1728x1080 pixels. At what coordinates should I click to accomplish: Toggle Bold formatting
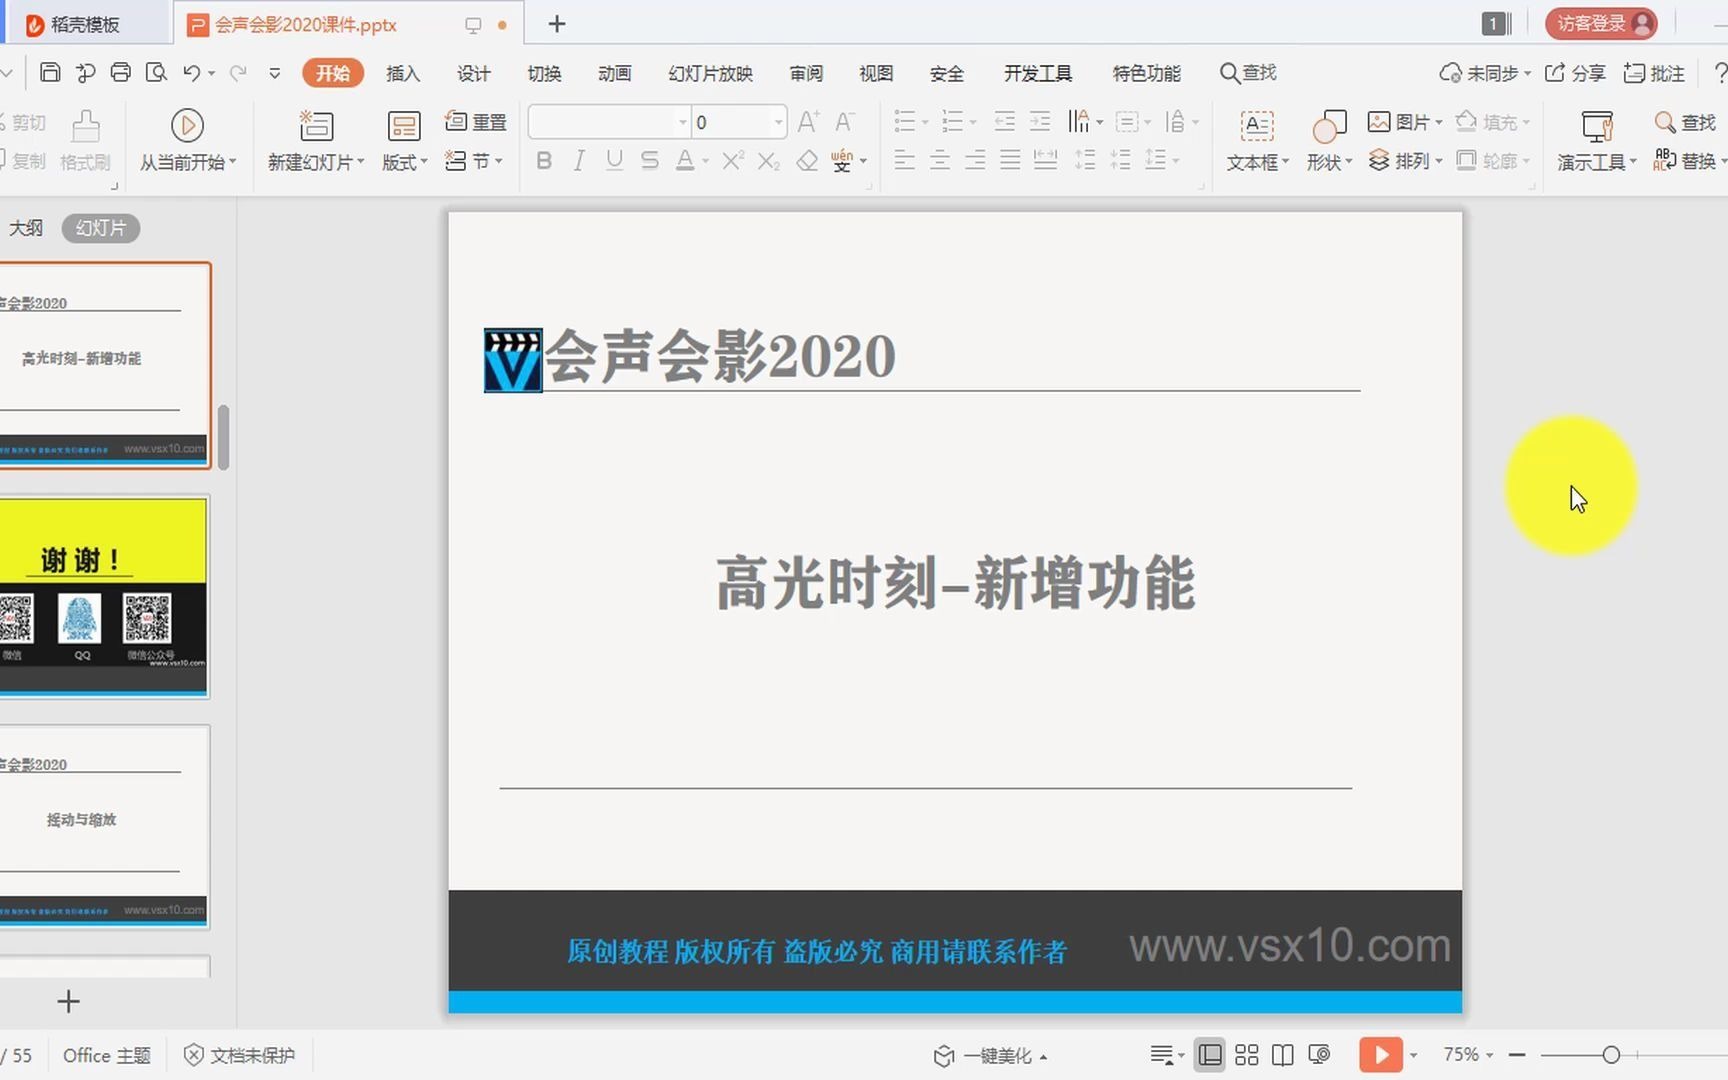tap(544, 160)
